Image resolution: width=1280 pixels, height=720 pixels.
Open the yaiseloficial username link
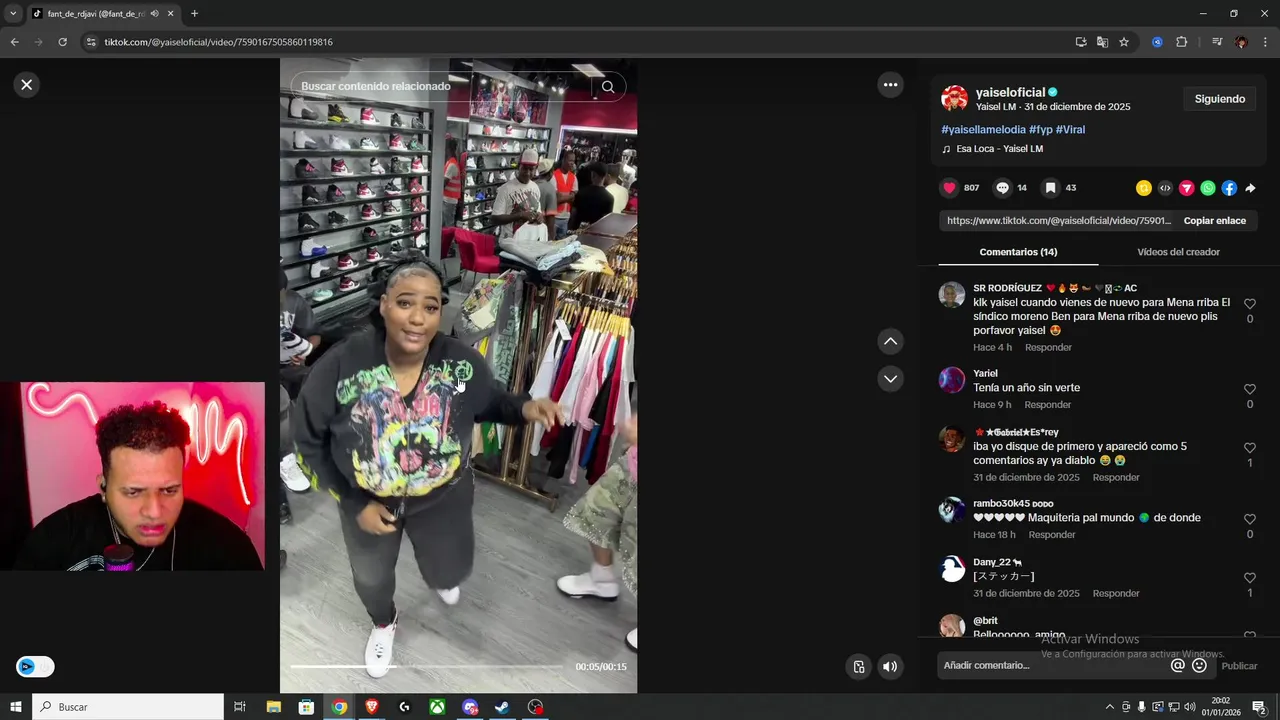point(1010,92)
